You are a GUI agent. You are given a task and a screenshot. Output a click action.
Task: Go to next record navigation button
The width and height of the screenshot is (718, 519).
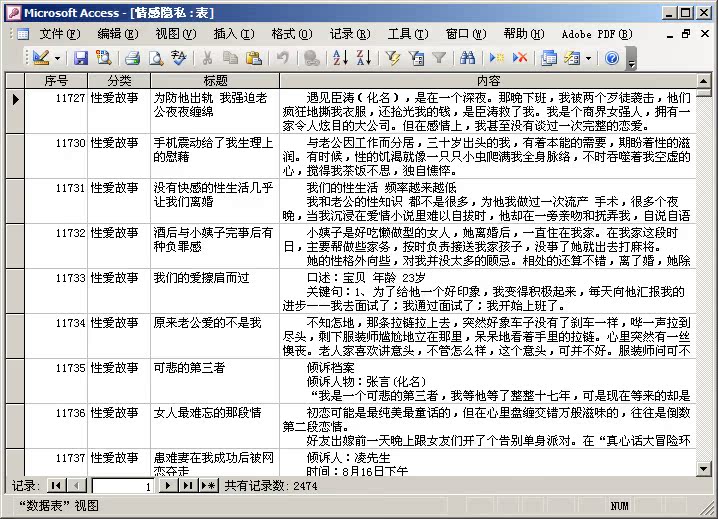pyautogui.click(x=168, y=486)
